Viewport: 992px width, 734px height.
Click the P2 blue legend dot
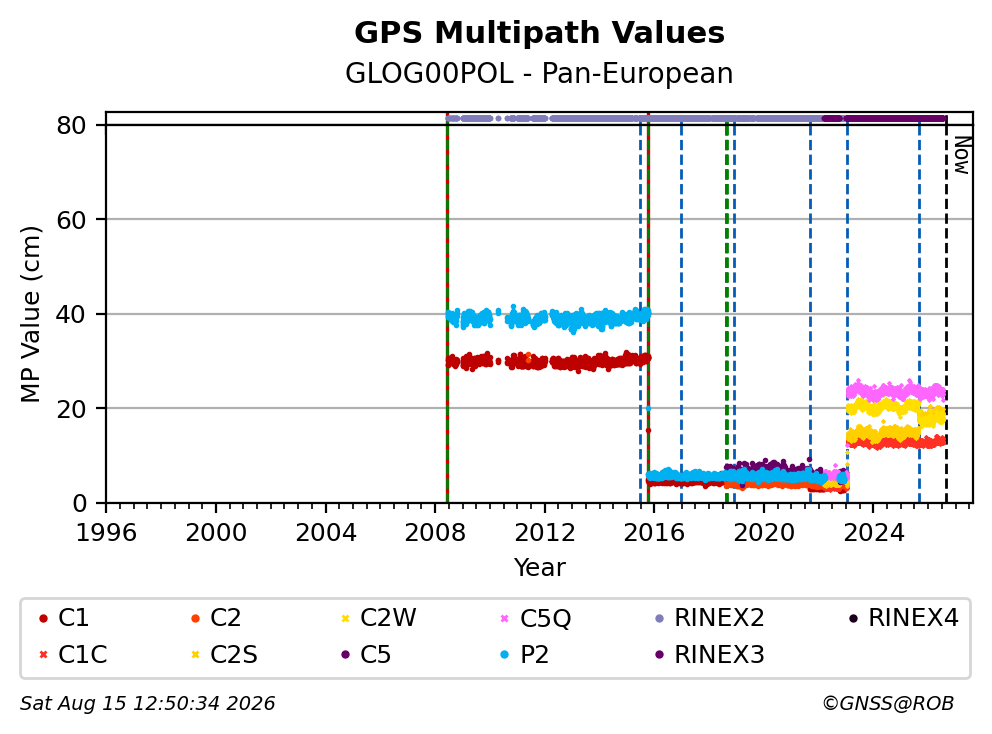coord(504,654)
